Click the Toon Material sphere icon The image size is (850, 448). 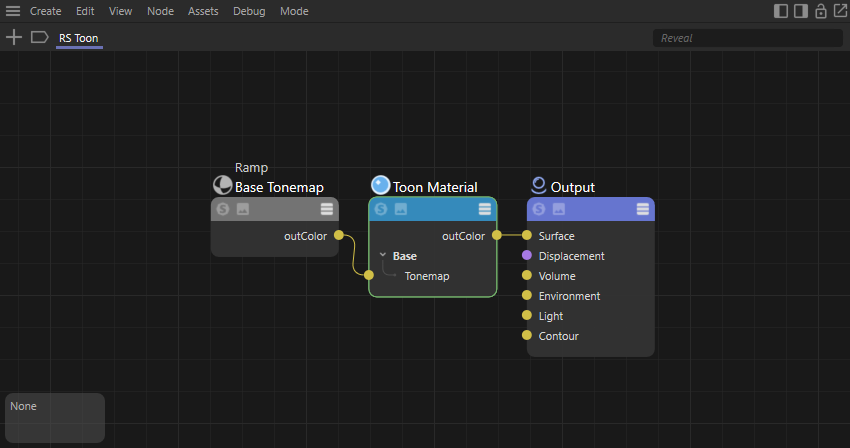pos(380,186)
